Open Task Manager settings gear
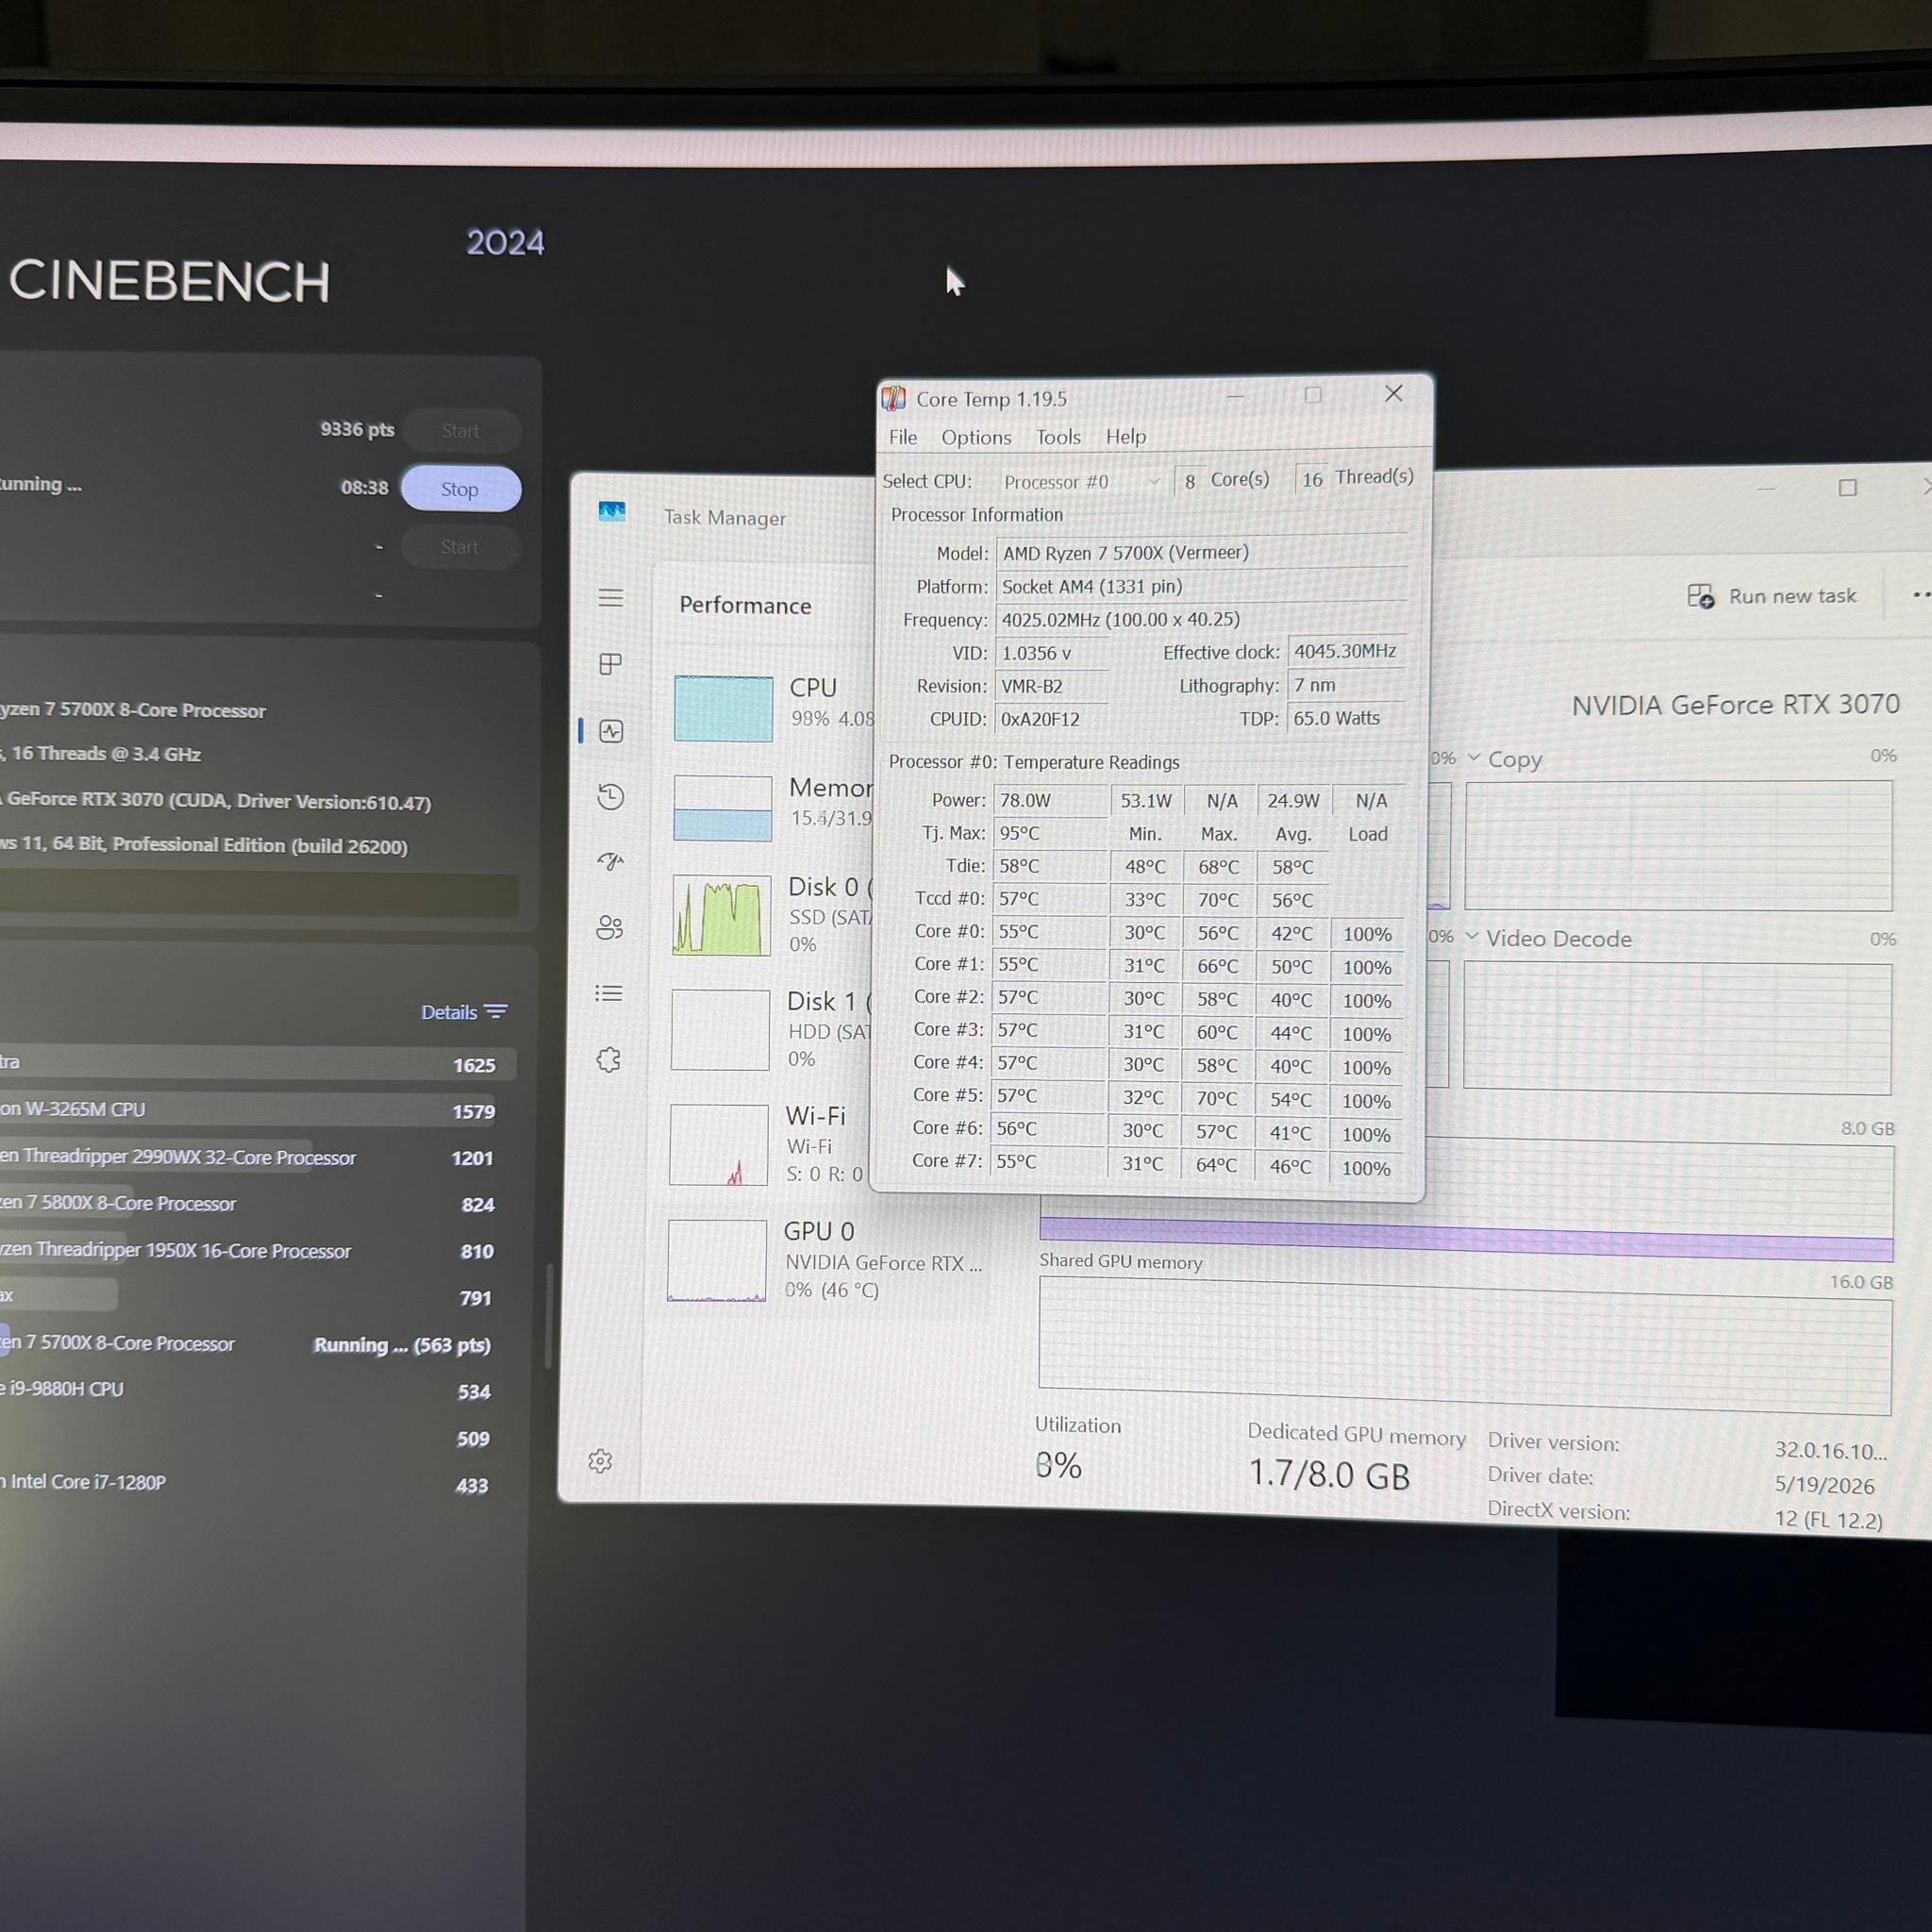This screenshot has width=1932, height=1932. tap(600, 1461)
